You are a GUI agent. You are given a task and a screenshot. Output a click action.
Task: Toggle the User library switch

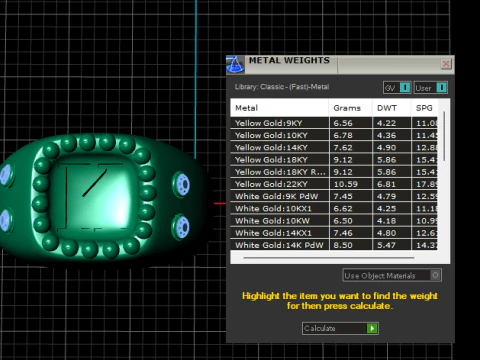(x=430, y=88)
